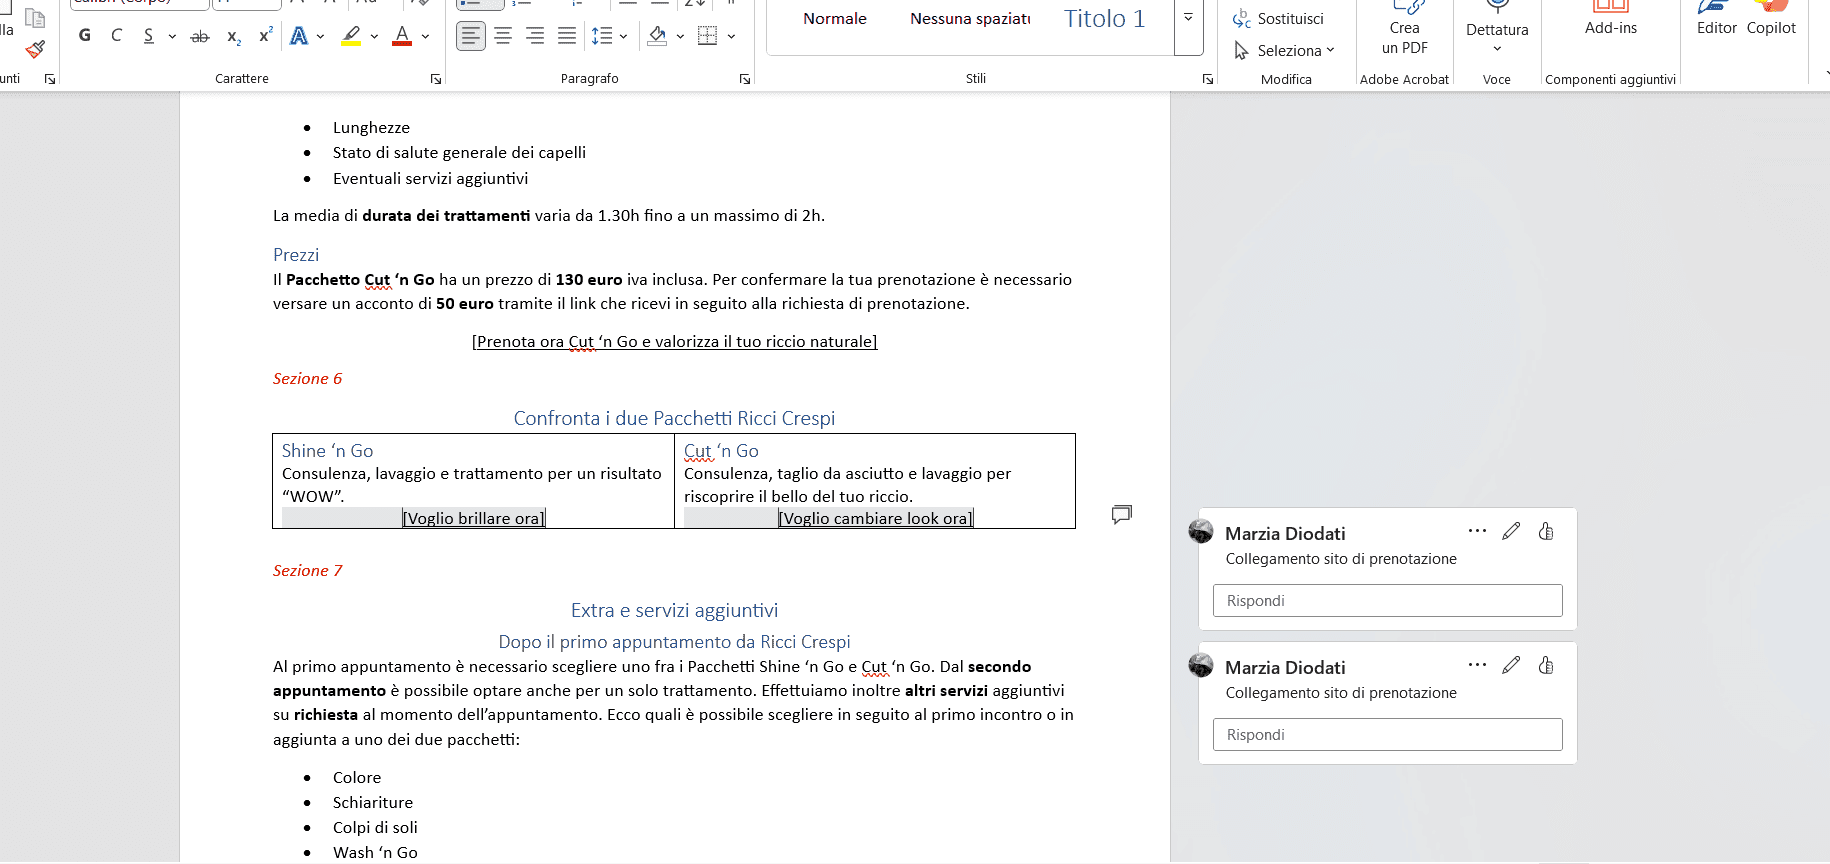Click the avatar on the second comment
The height and width of the screenshot is (864, 1830).
point(1201,665)
